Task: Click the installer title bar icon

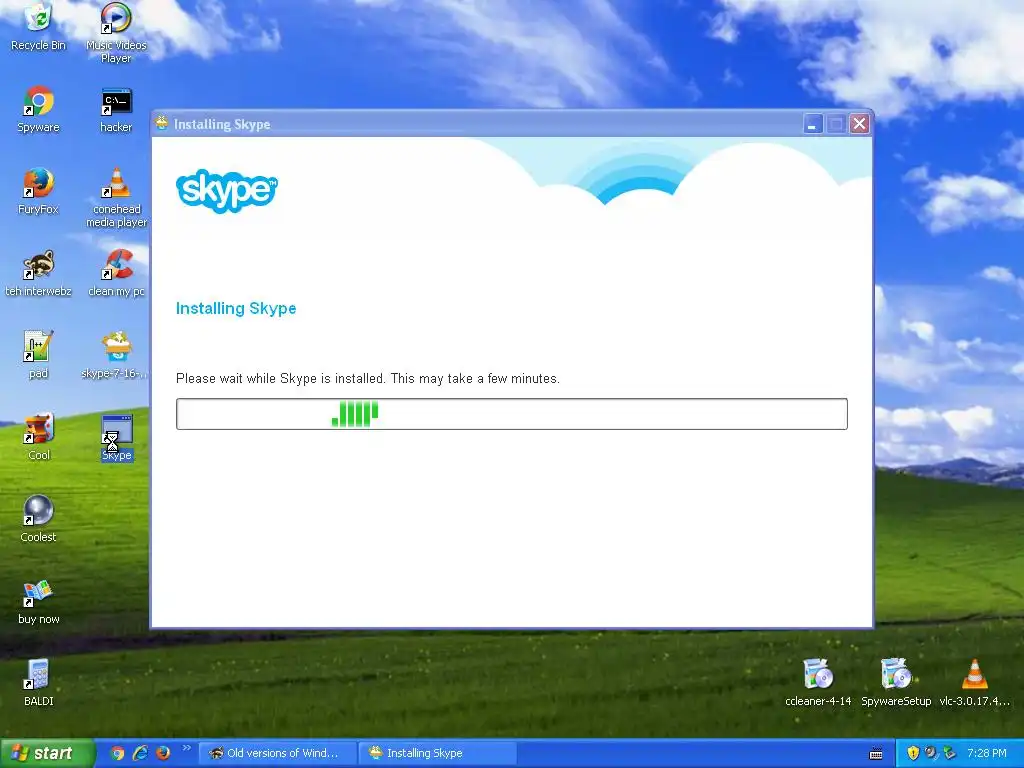Action: click(162, 123)
